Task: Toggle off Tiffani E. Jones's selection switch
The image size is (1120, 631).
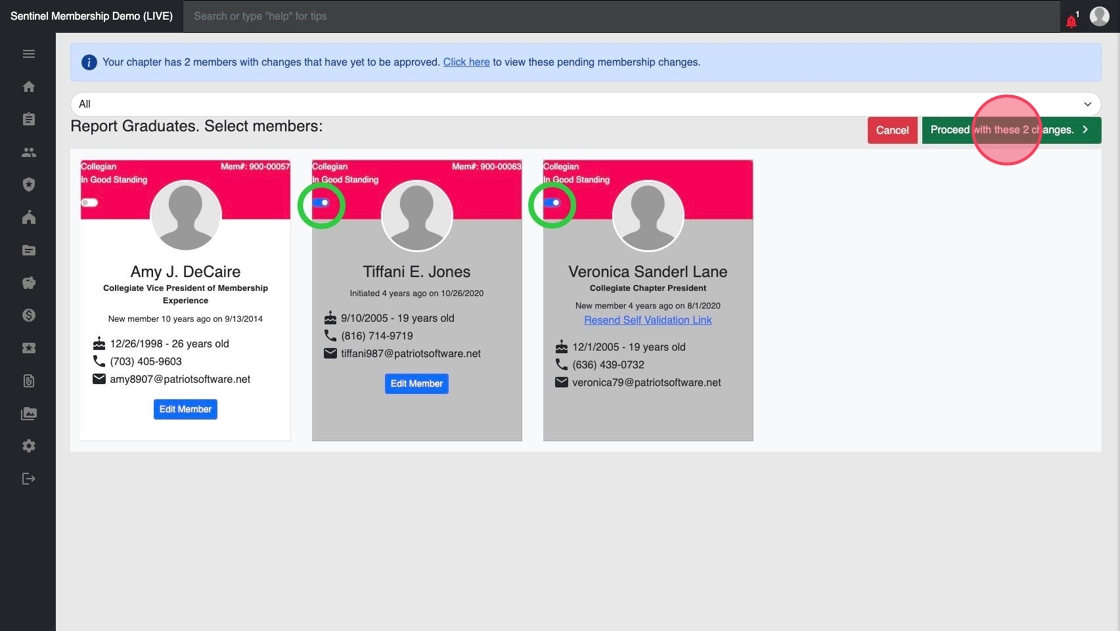Action: click(x=321, y=202)
